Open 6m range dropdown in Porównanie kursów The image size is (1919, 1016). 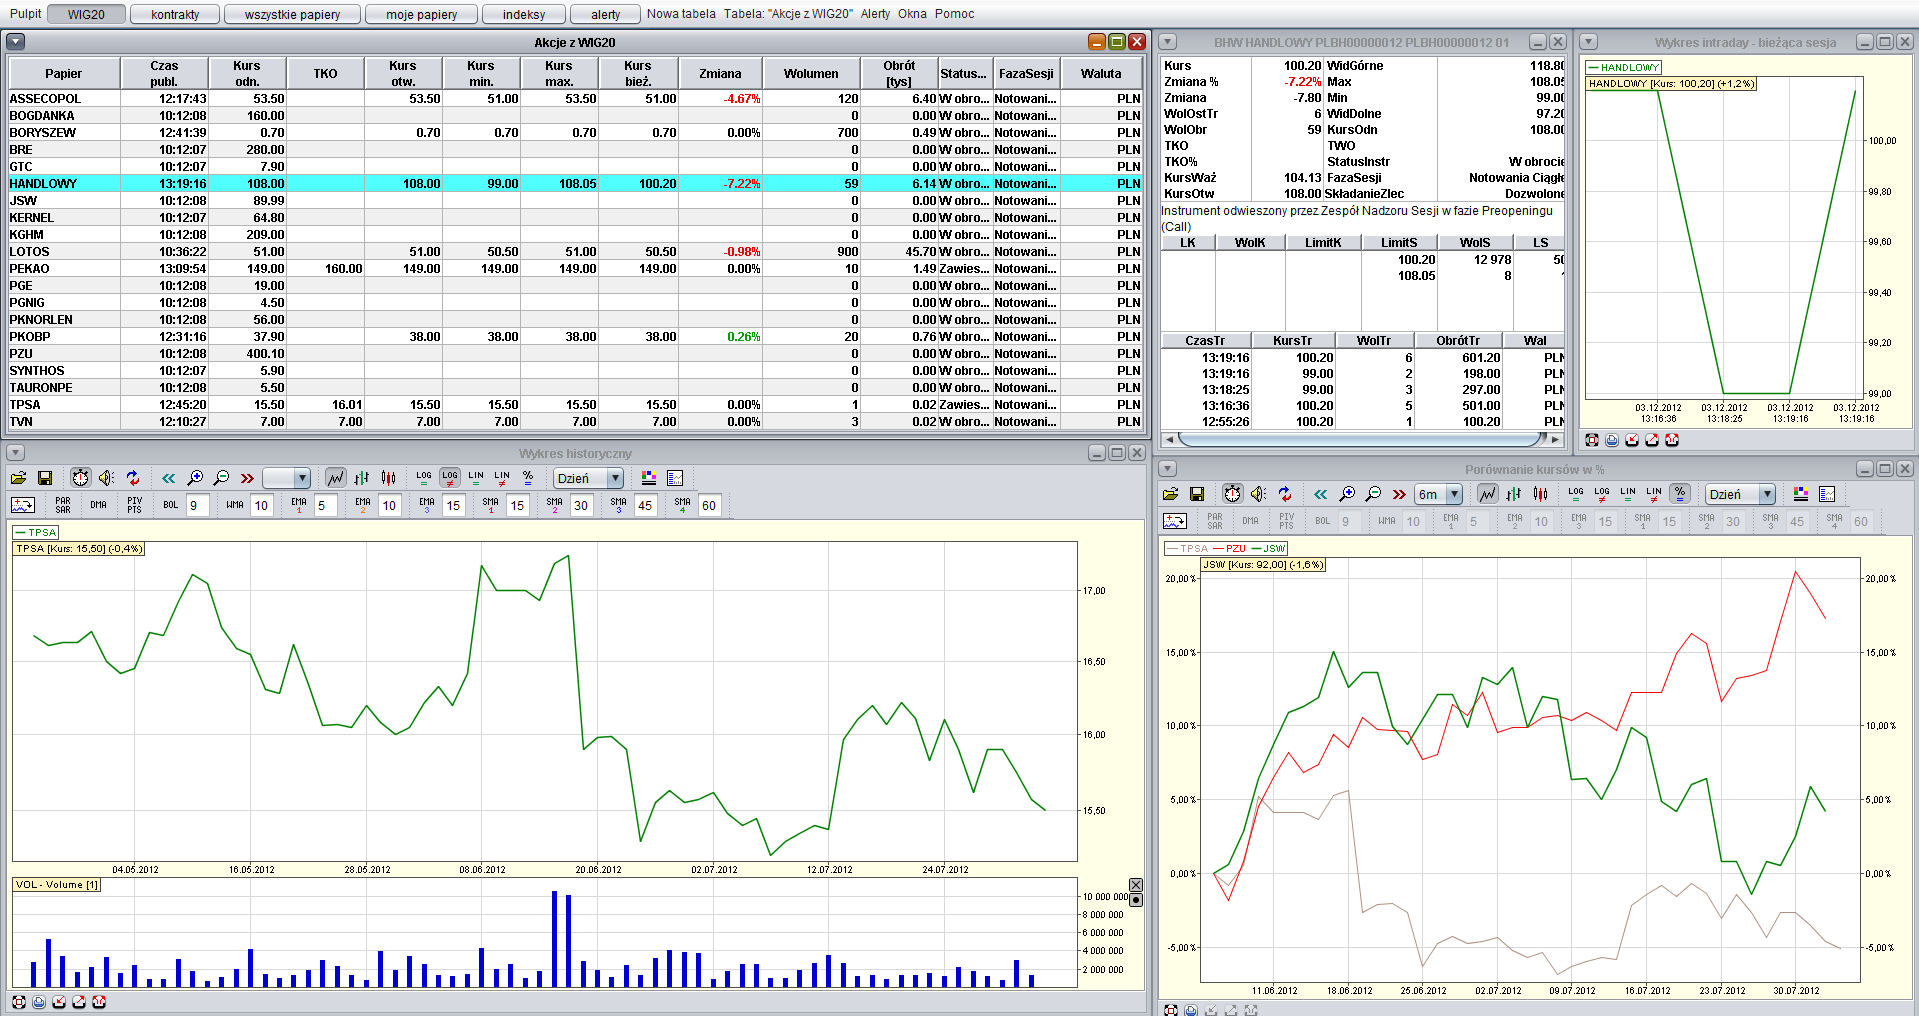tap(1439, 495)
